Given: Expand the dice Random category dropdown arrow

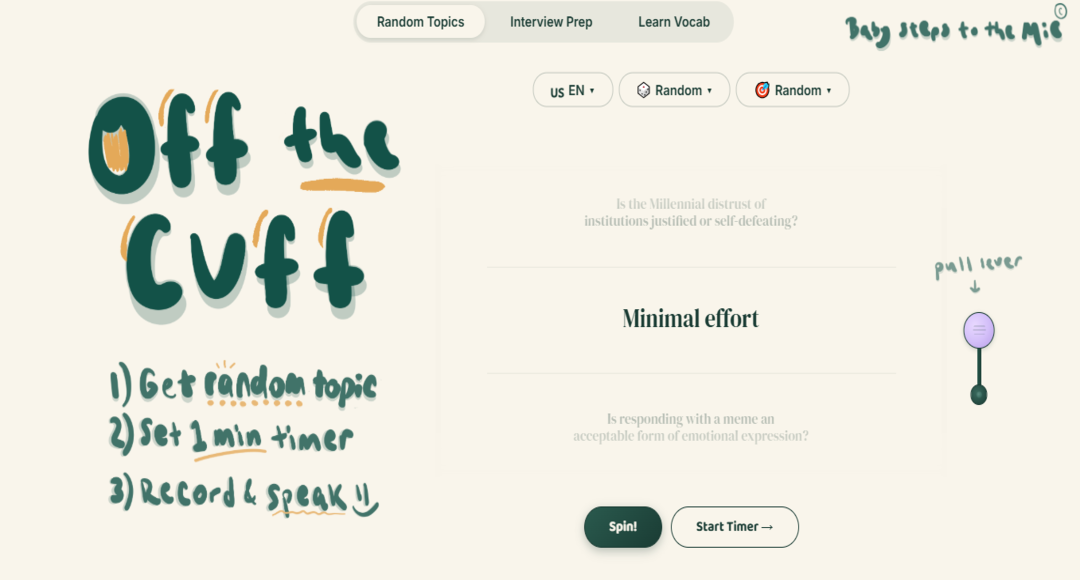Looking at the screenshot, I should click(709, 90).
